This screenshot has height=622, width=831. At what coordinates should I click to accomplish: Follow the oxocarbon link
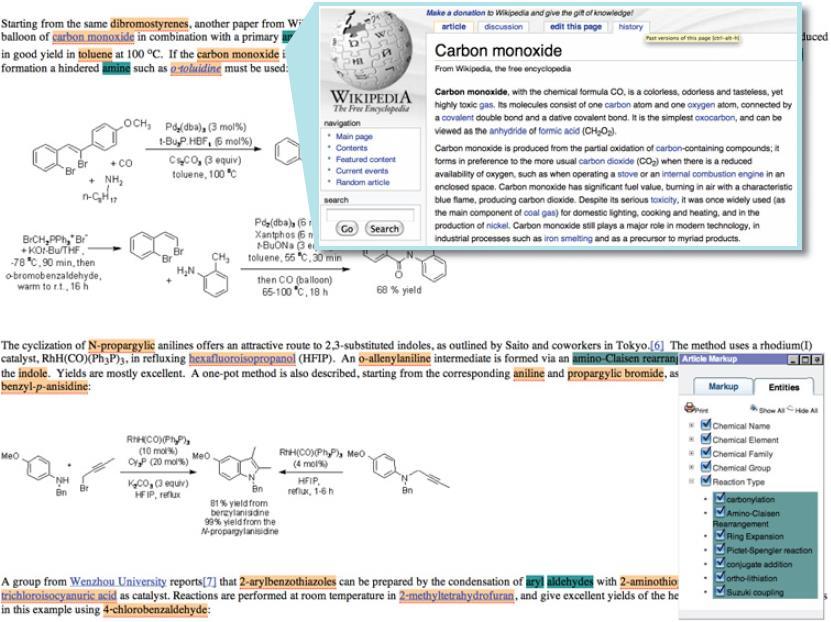point(713,118)
